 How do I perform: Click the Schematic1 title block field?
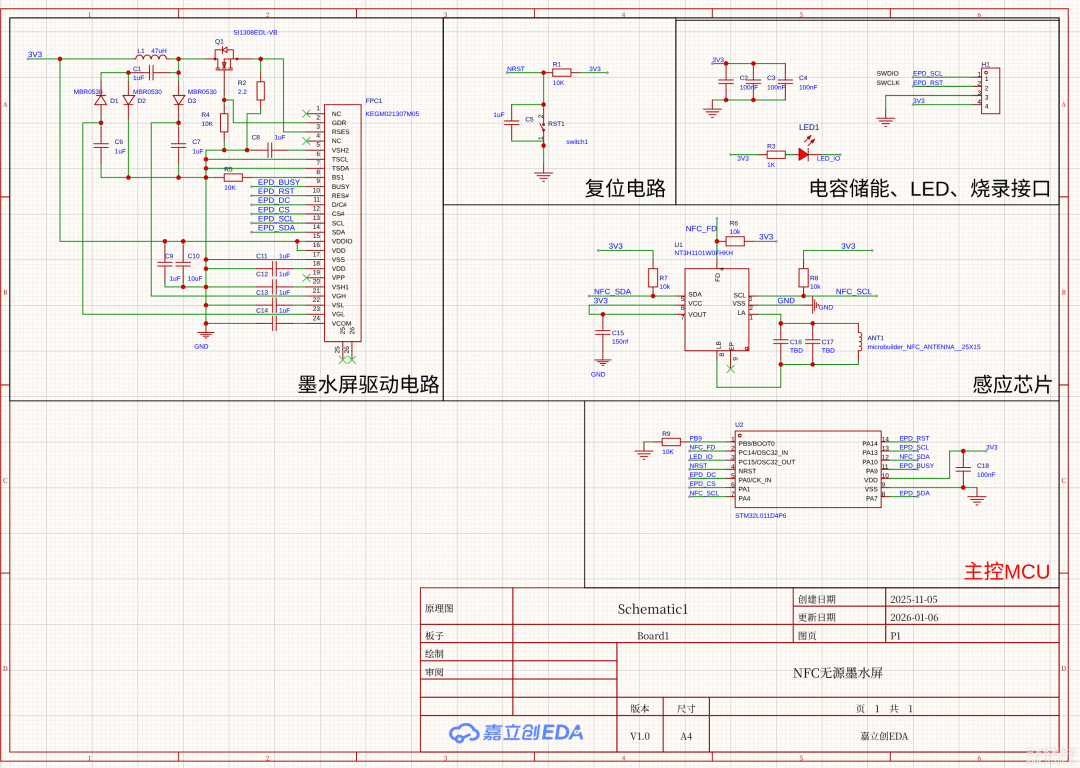[652, 608]
